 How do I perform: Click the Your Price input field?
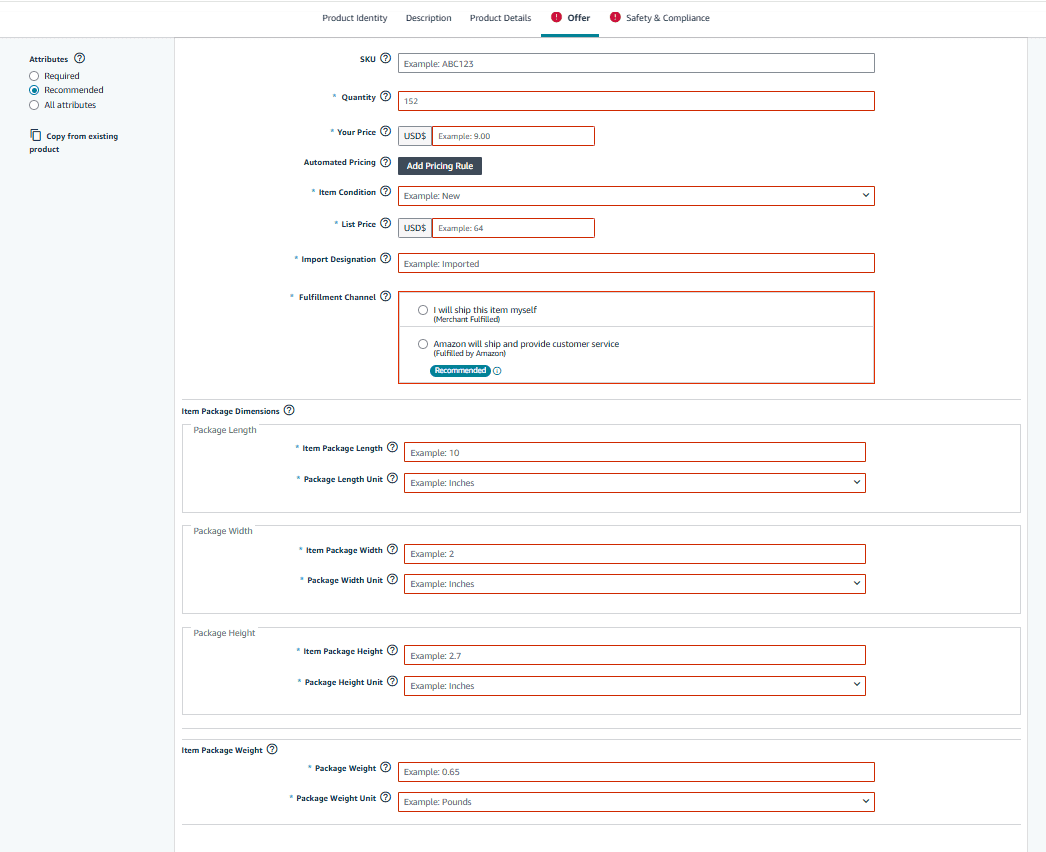pyautogui.click(x=513, y=135)
